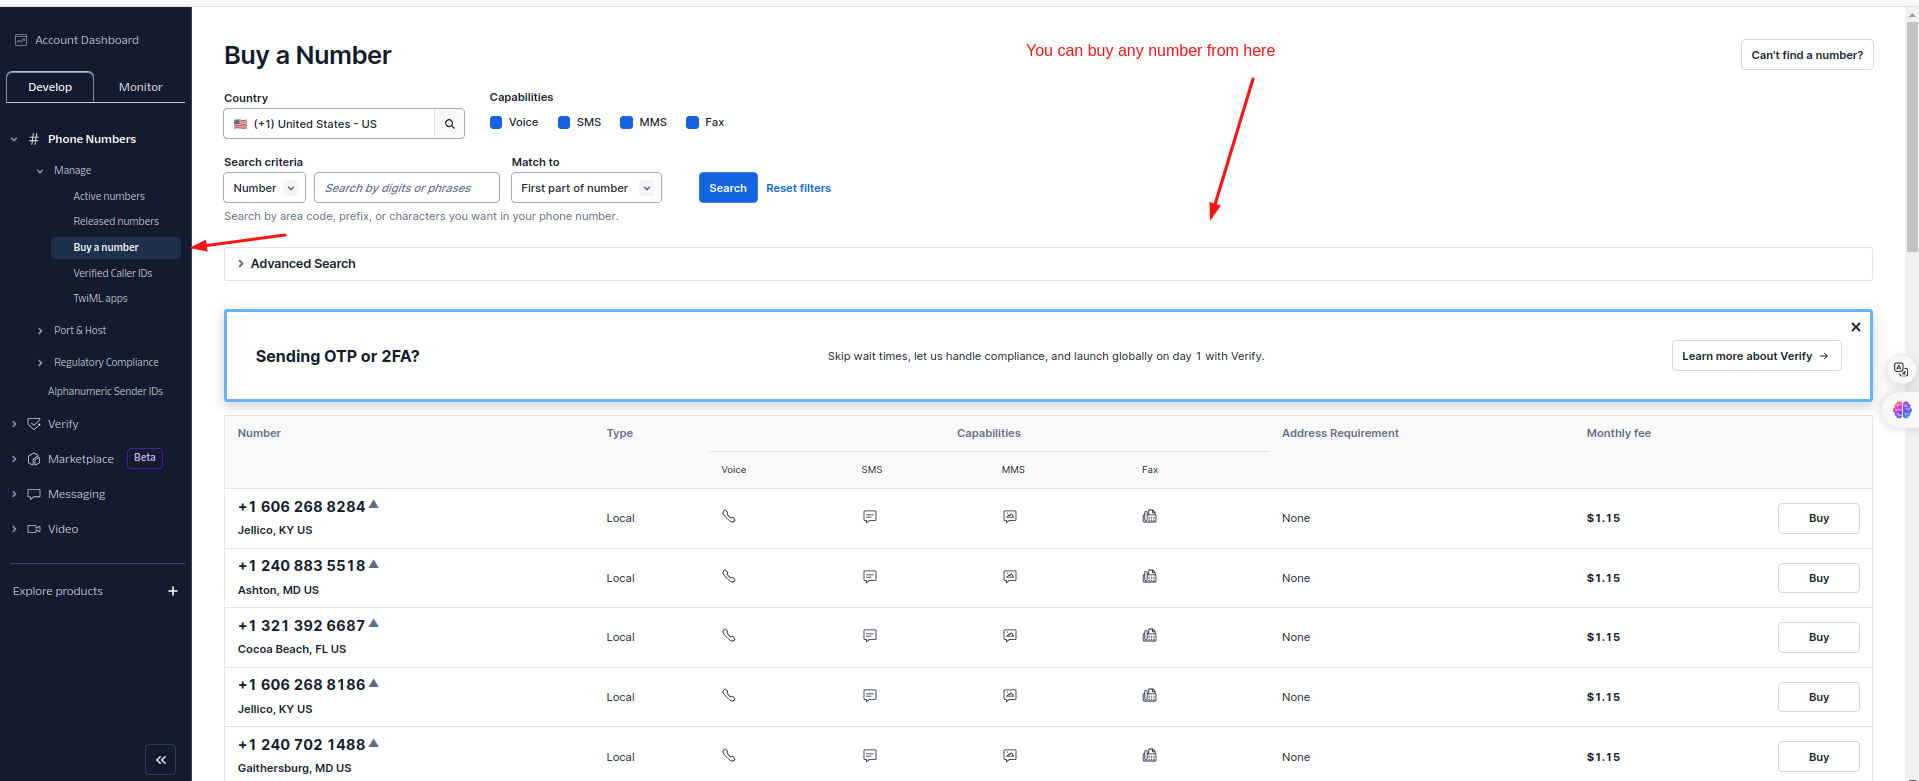This screenshot has height=781, width=1919.
Task: Click the plus icon beside Explore products
Action: [173, 591]
